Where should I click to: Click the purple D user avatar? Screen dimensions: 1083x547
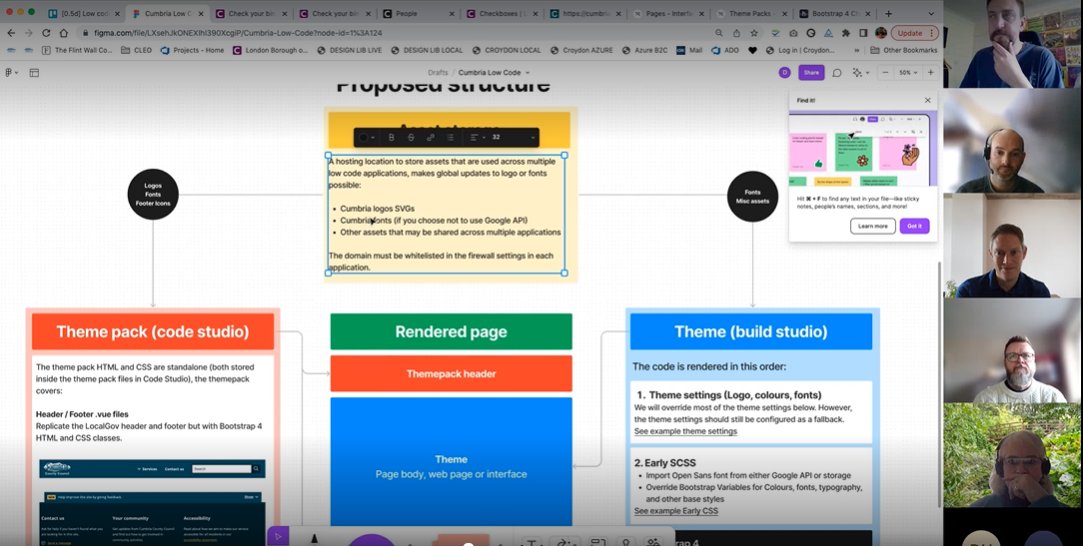pos(785,73)
